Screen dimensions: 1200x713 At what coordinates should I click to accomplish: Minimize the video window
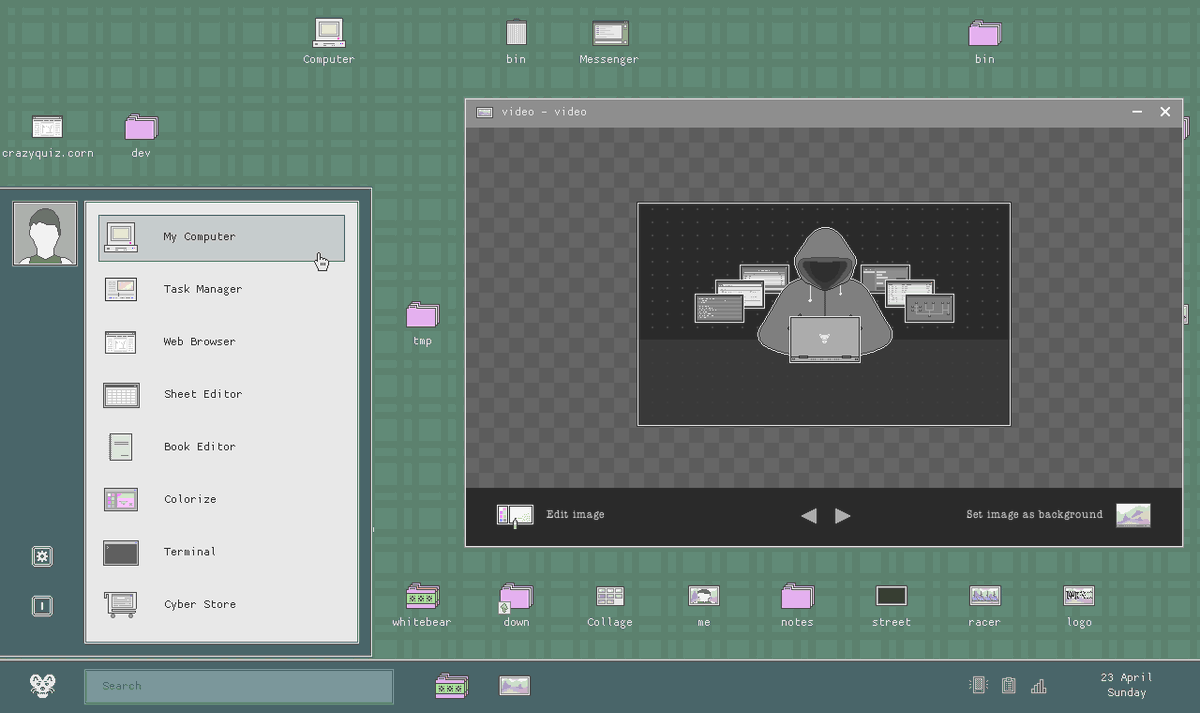pos(1137,112)
